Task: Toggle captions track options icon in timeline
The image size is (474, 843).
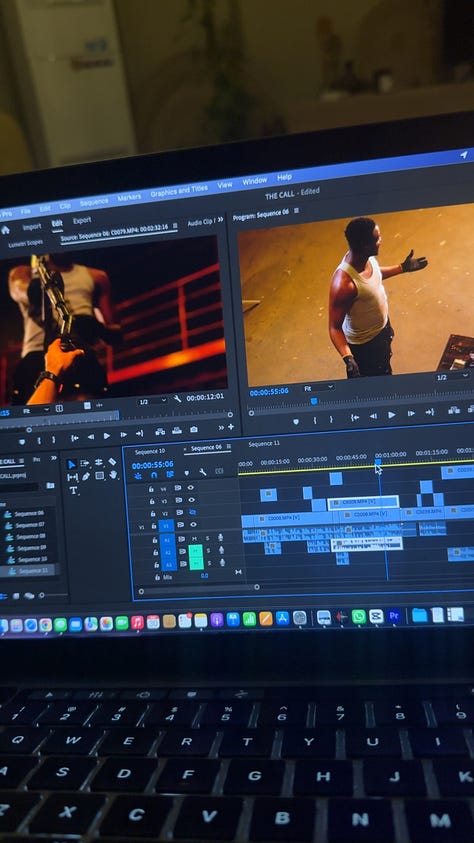Action: click(219, 471)
